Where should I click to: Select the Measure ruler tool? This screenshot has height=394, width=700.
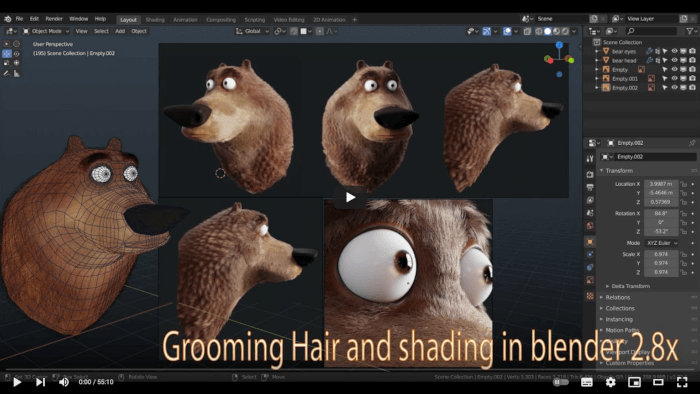click(17, 73)
